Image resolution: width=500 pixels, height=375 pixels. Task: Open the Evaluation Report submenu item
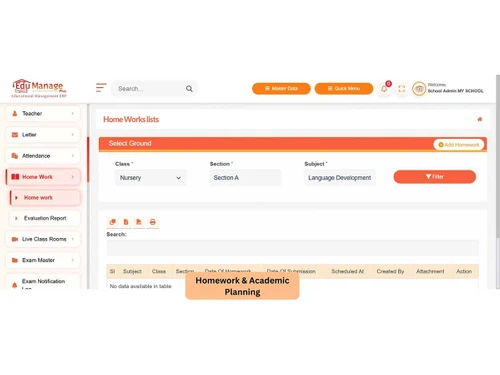pyautogui.click(x=45, y=218)
